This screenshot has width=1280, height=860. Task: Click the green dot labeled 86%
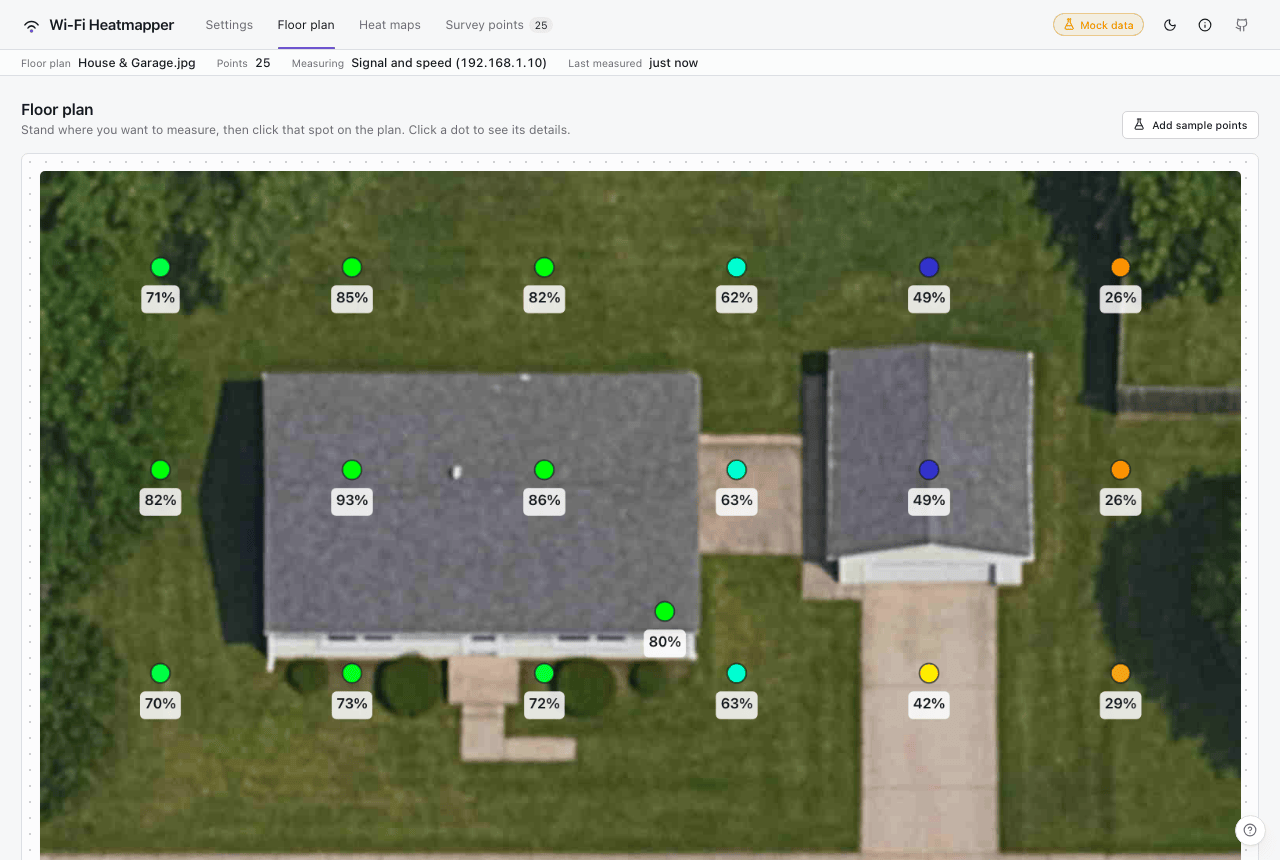tap(544, 470)
